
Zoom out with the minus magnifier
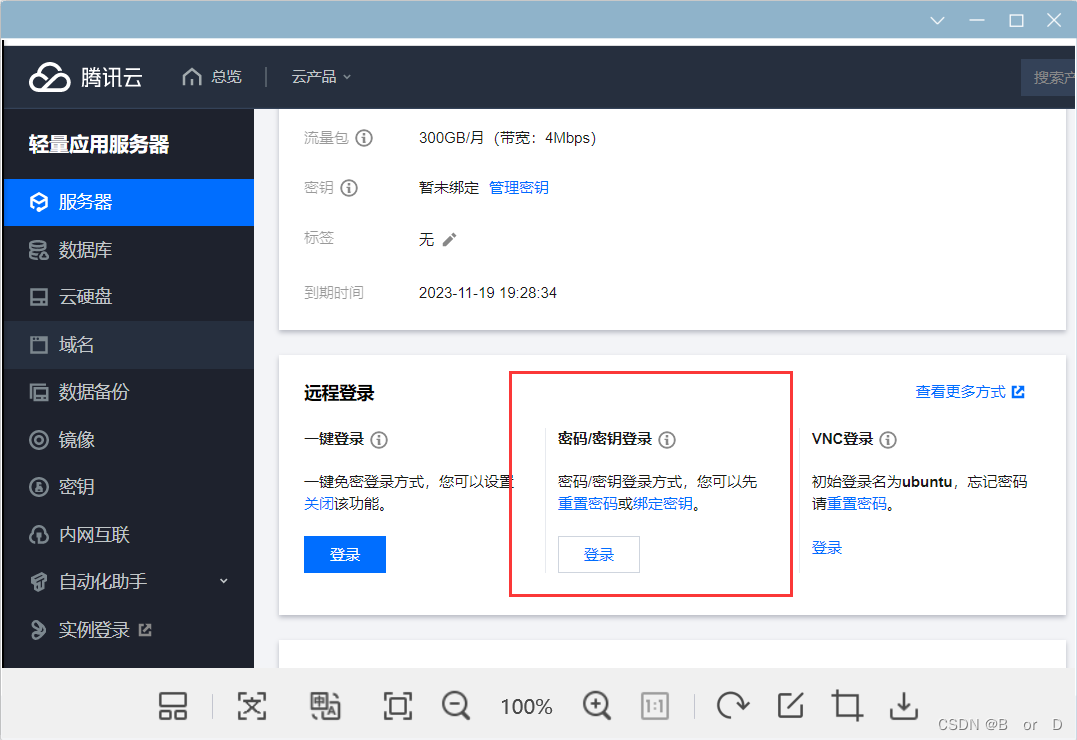point(456,706)
